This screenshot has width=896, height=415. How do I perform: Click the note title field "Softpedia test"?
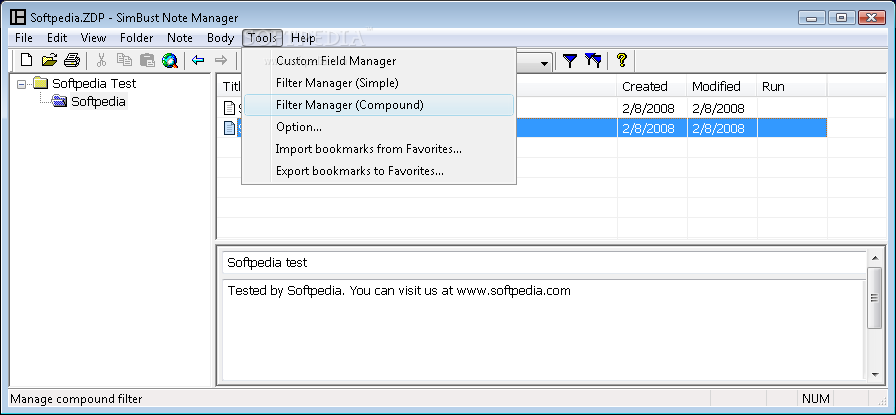coord(543,263)
